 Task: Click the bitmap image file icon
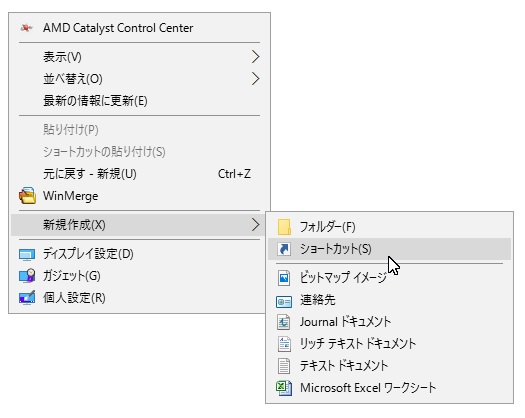pos(284,278)
